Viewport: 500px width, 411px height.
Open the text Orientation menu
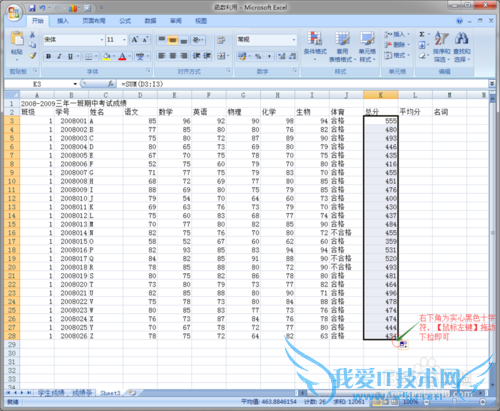point(198,40)
